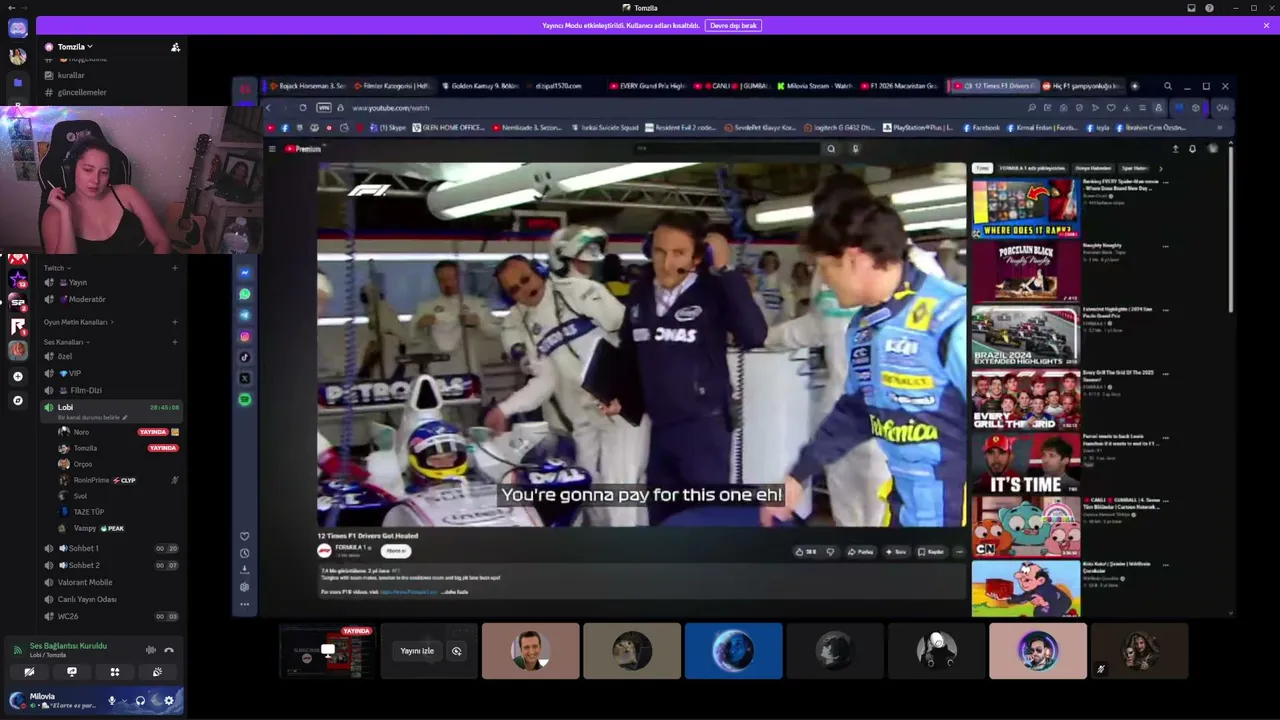This screenshot has width=1280, height=720.
Task: Click the main shared stream video
Action: (733, 346)
